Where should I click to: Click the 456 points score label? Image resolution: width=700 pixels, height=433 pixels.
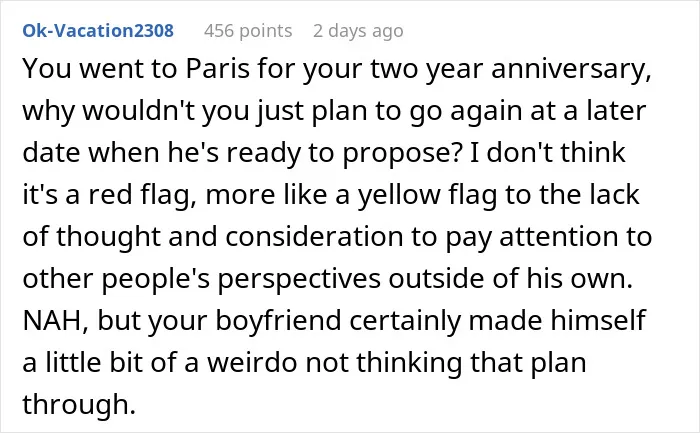click(248, 31)
